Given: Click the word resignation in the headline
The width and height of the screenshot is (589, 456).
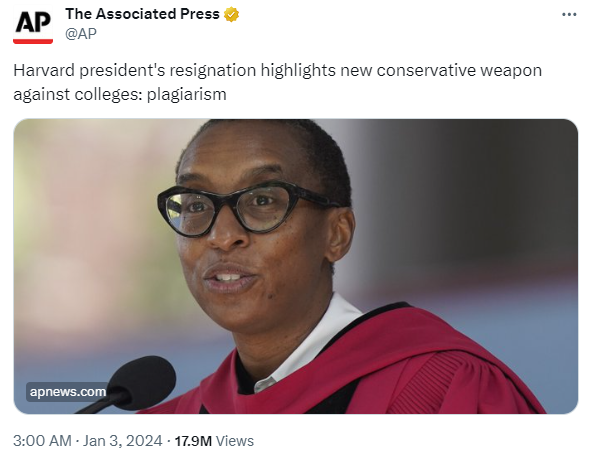Looking at the screenshot, I should tap(213, 71).
